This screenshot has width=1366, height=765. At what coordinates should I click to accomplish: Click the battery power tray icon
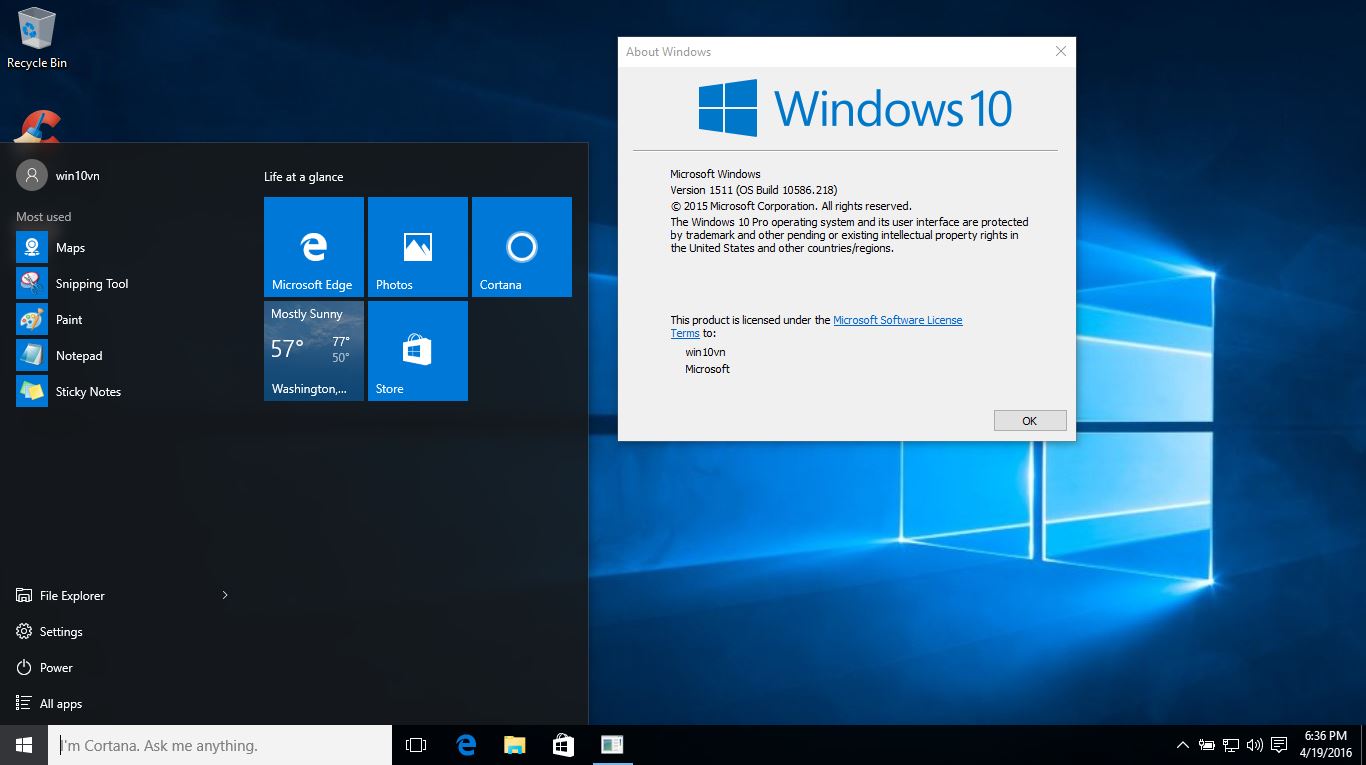click(x=1207, y=745)
